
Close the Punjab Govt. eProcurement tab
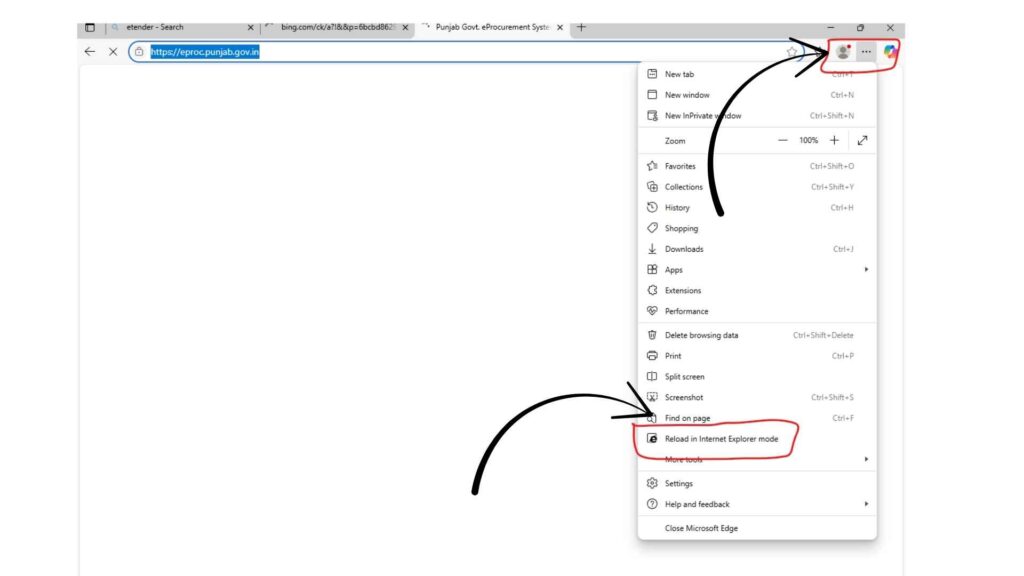560,27
